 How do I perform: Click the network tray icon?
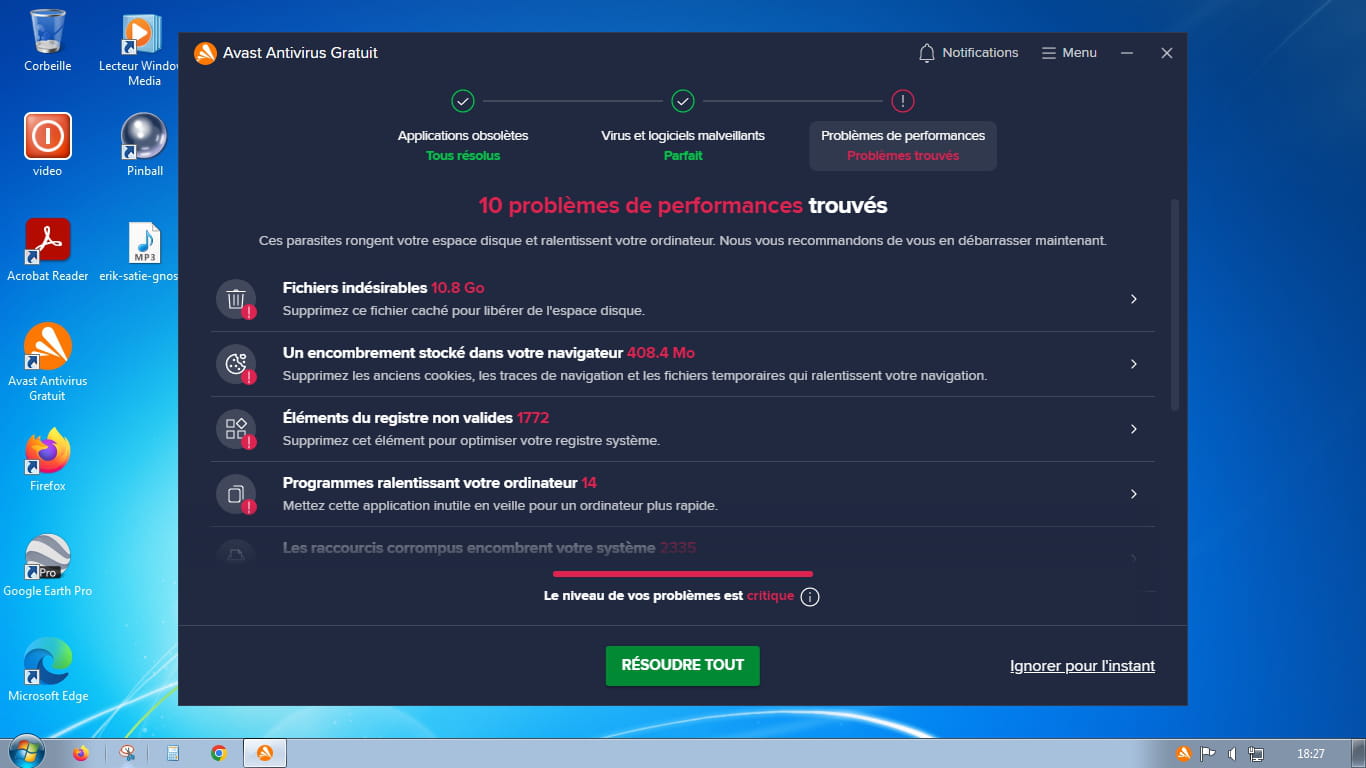[x=1257, y=753]
